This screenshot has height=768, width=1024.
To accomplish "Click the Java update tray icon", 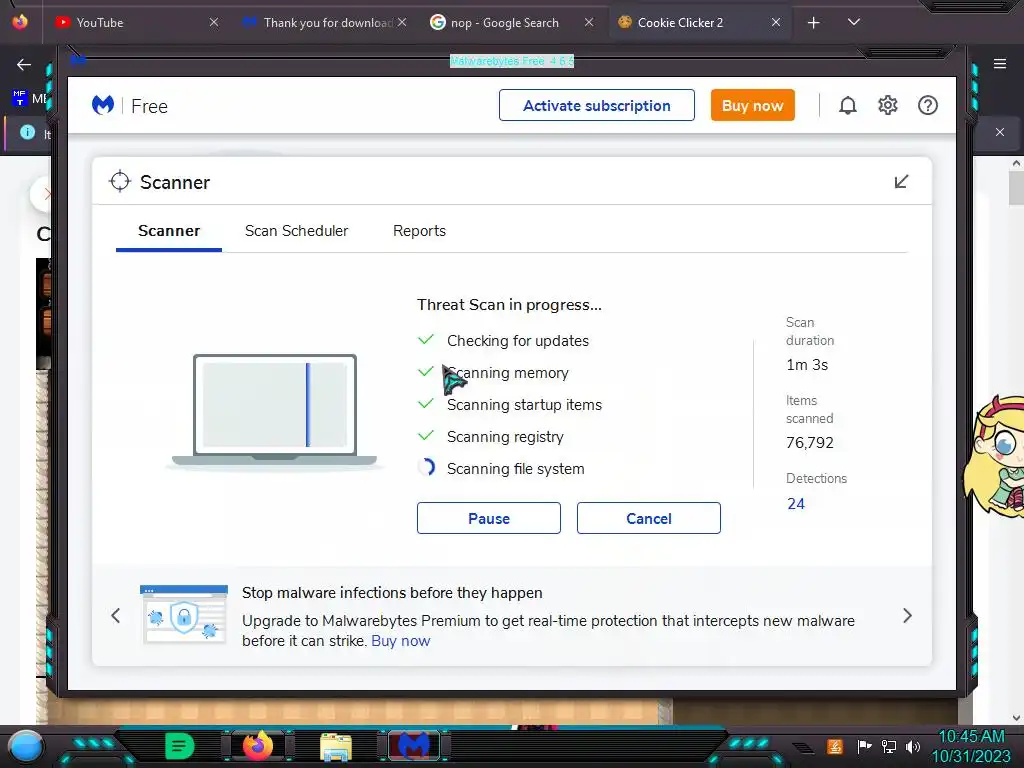I will click(x=834, y=746).
